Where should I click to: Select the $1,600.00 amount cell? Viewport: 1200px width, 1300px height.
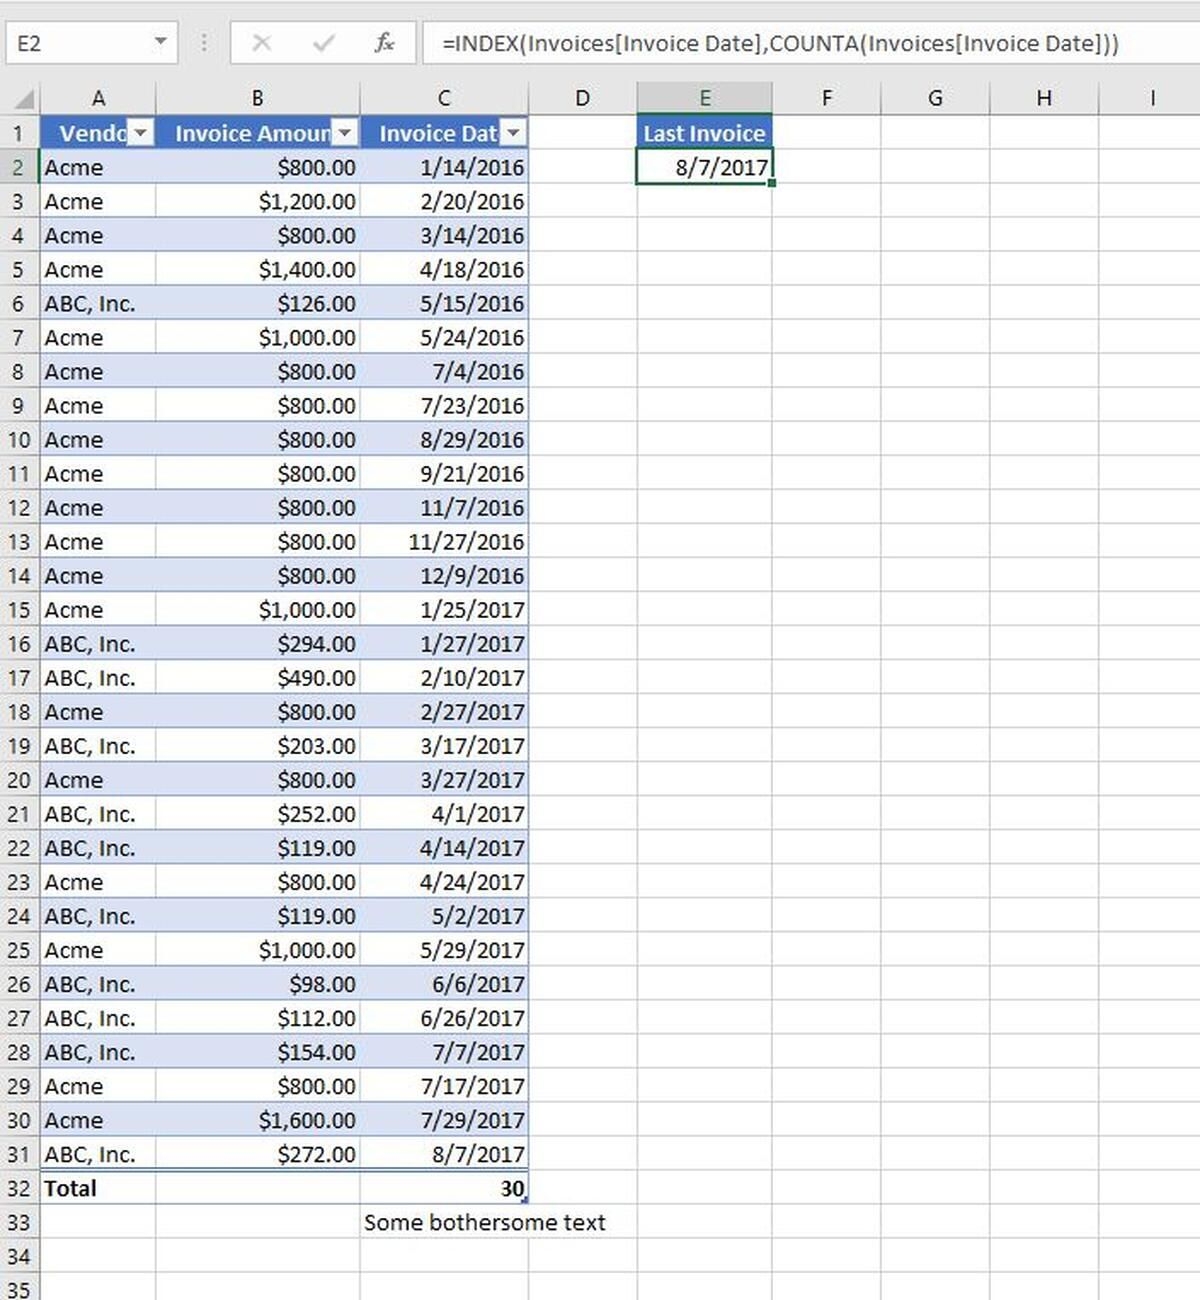pyautogui.click(x=257, y=1120)
